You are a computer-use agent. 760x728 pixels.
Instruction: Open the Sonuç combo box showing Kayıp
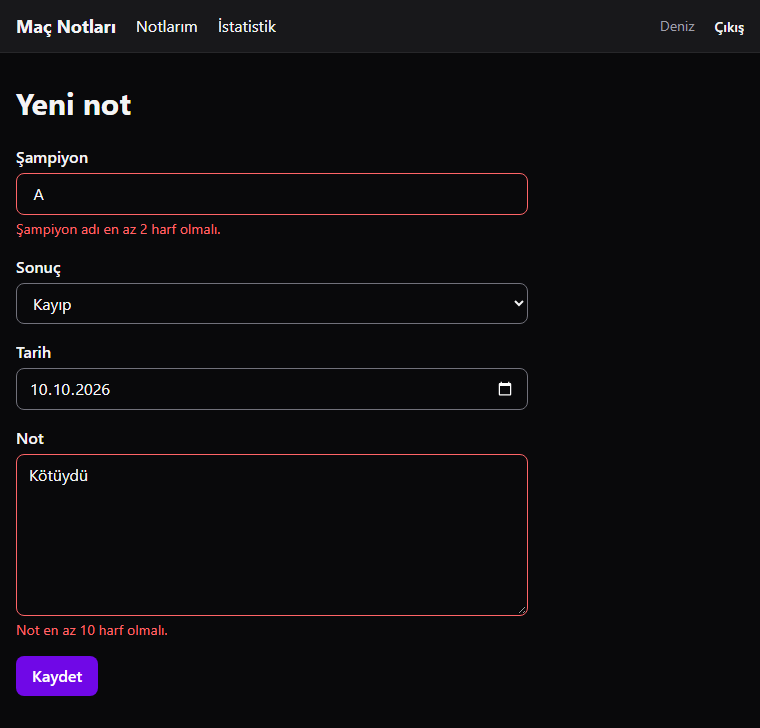pos(271,303)
